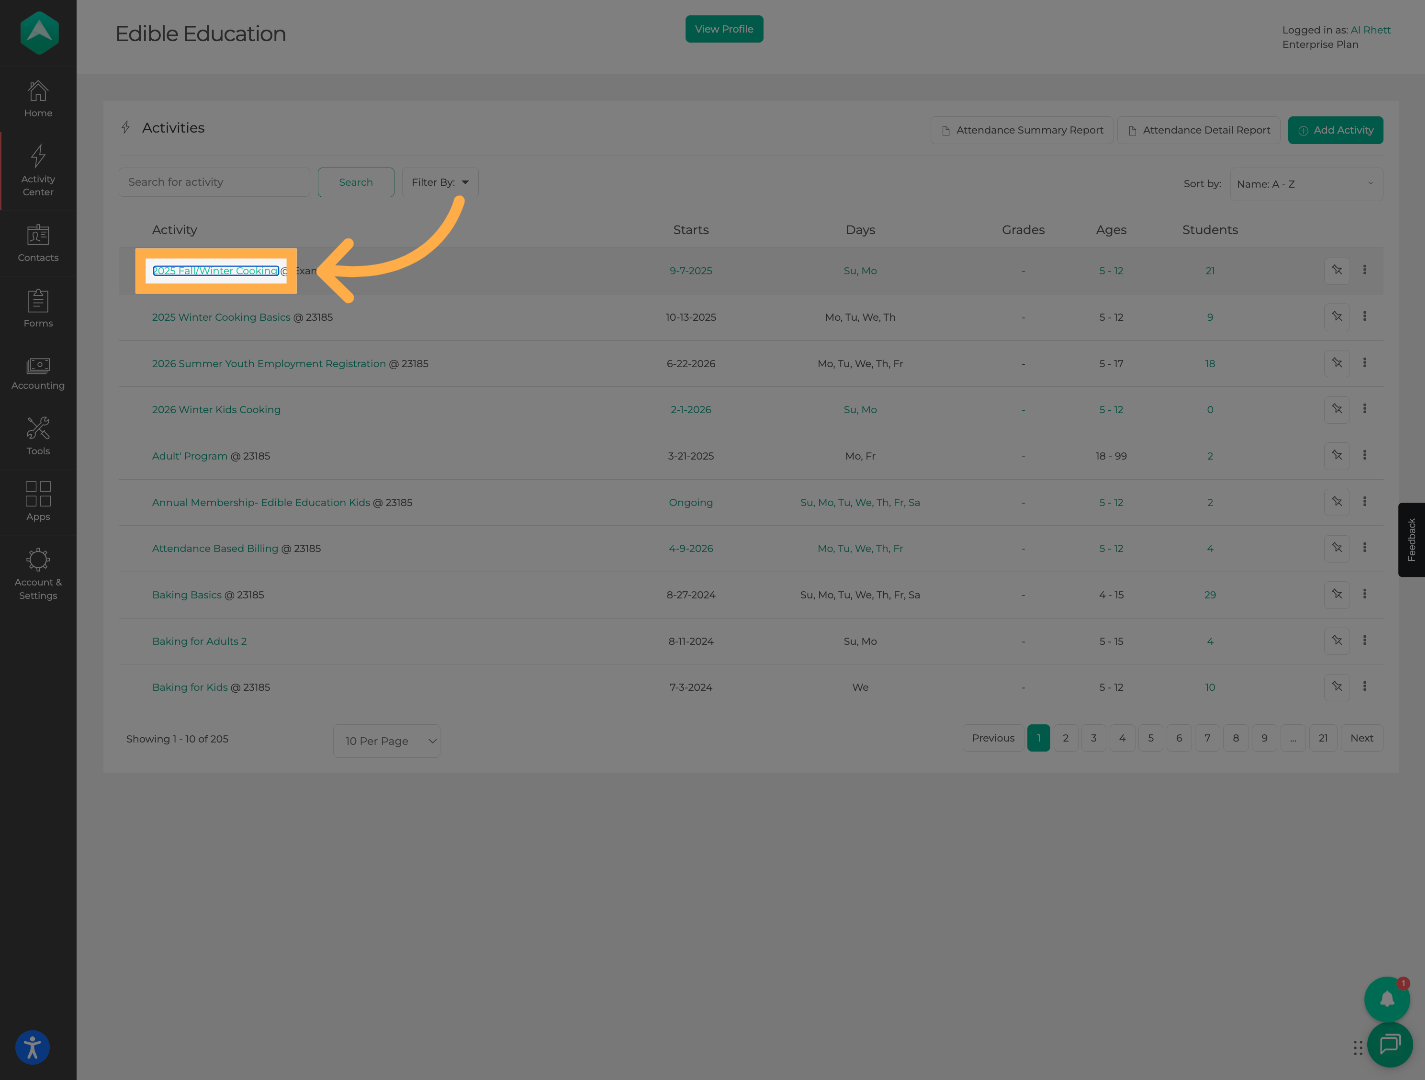
Task: Open the three-dot menu for Attendance Based Billing
Action: 1364,547
